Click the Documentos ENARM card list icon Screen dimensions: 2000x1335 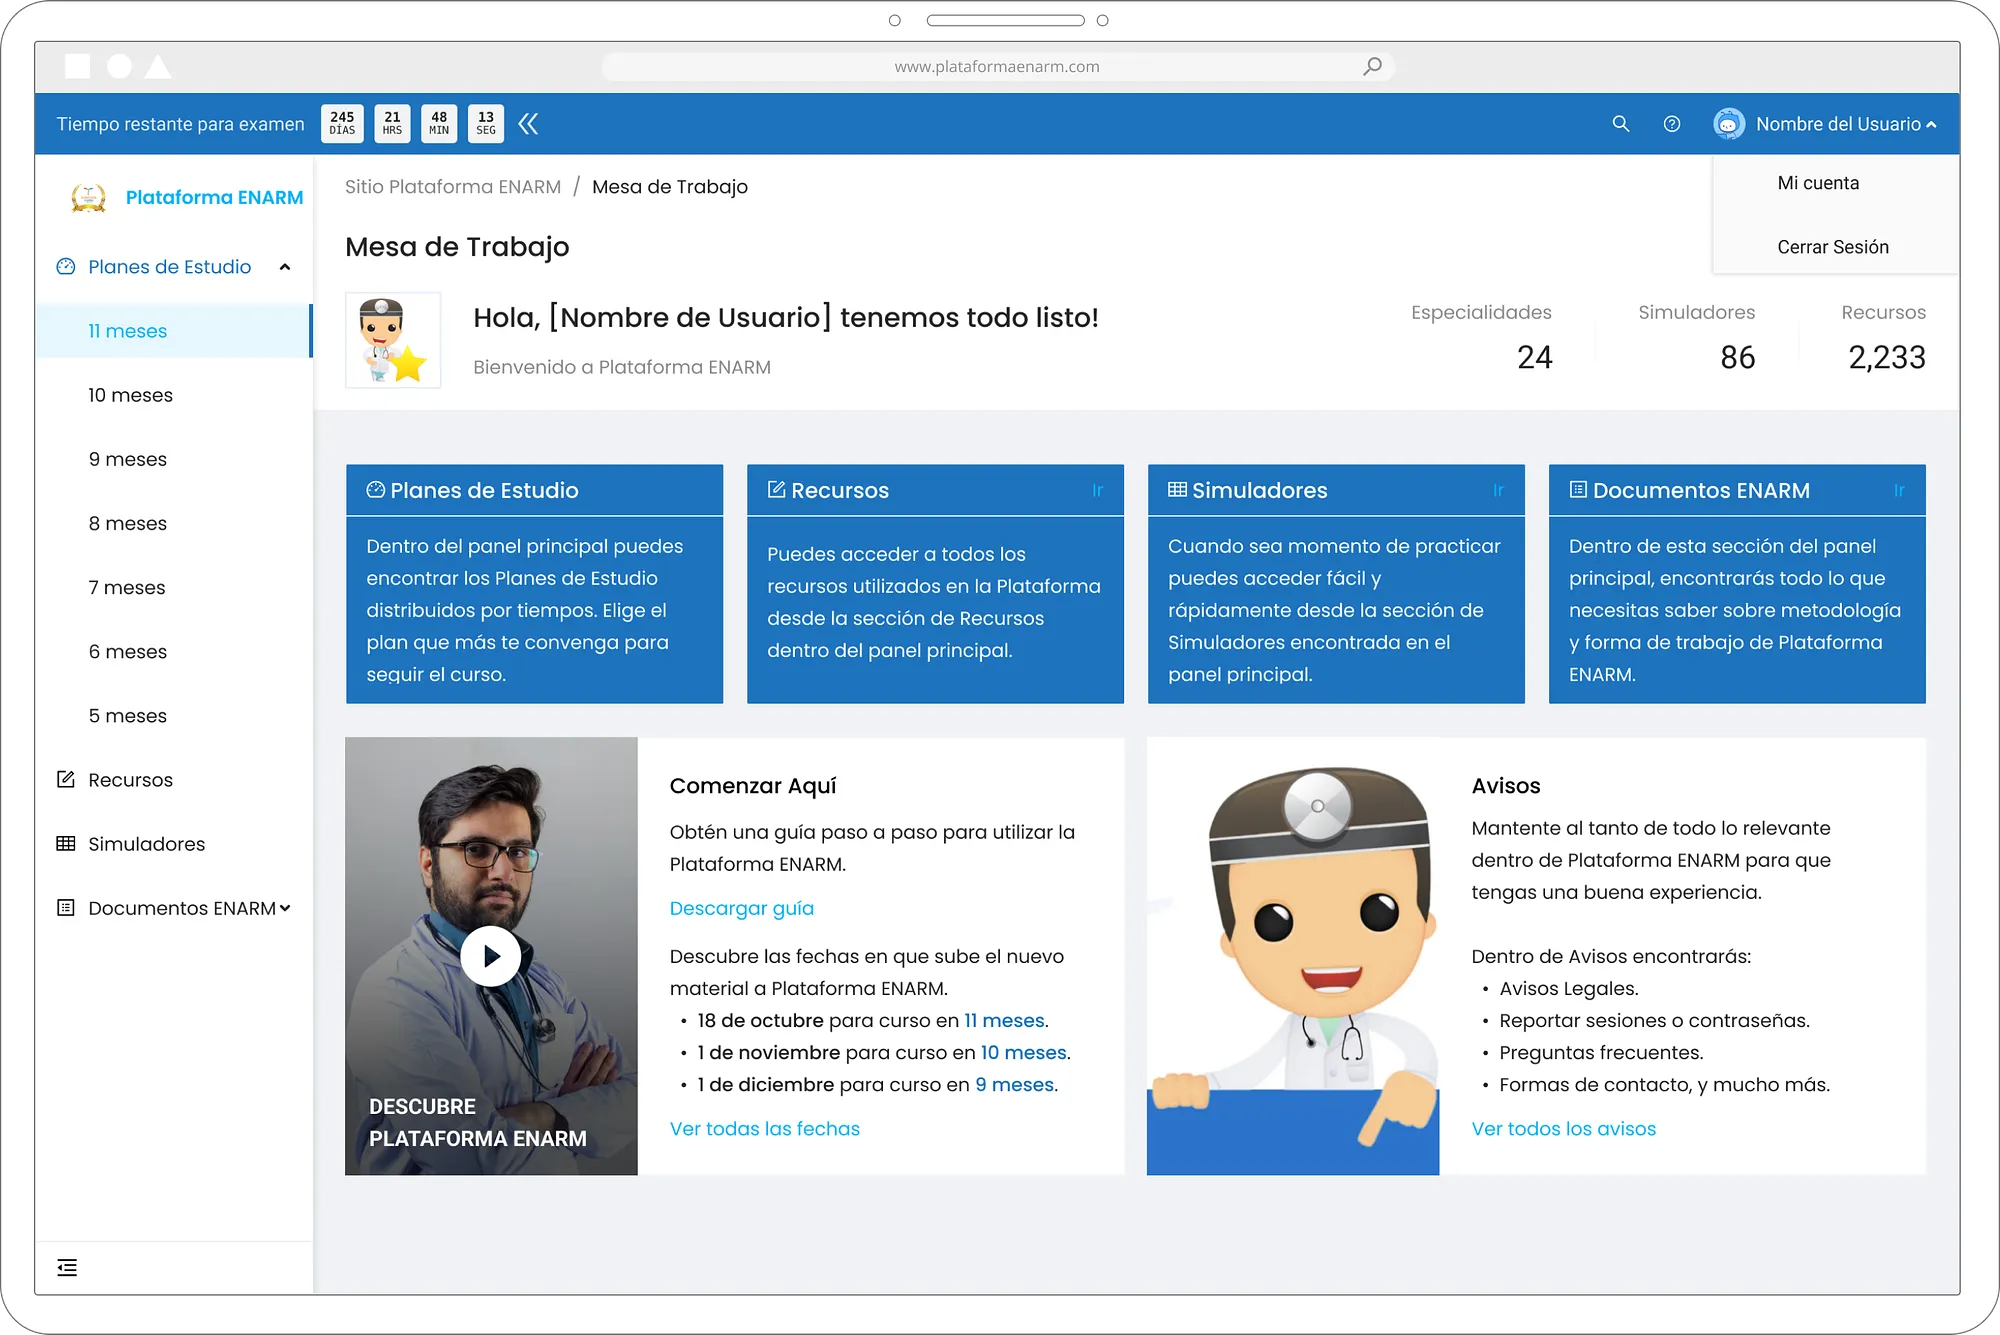pos(1579,490)
